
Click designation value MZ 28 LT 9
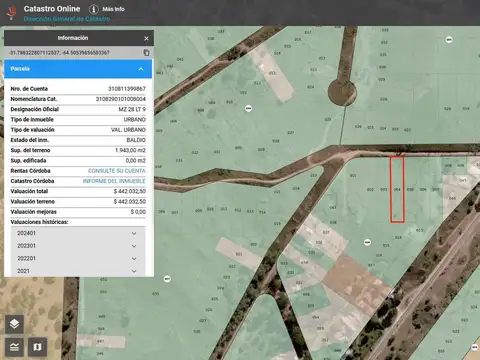132,109
